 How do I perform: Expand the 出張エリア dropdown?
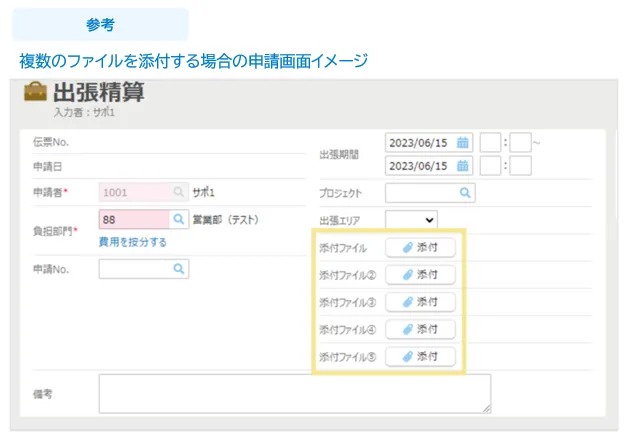411,219
